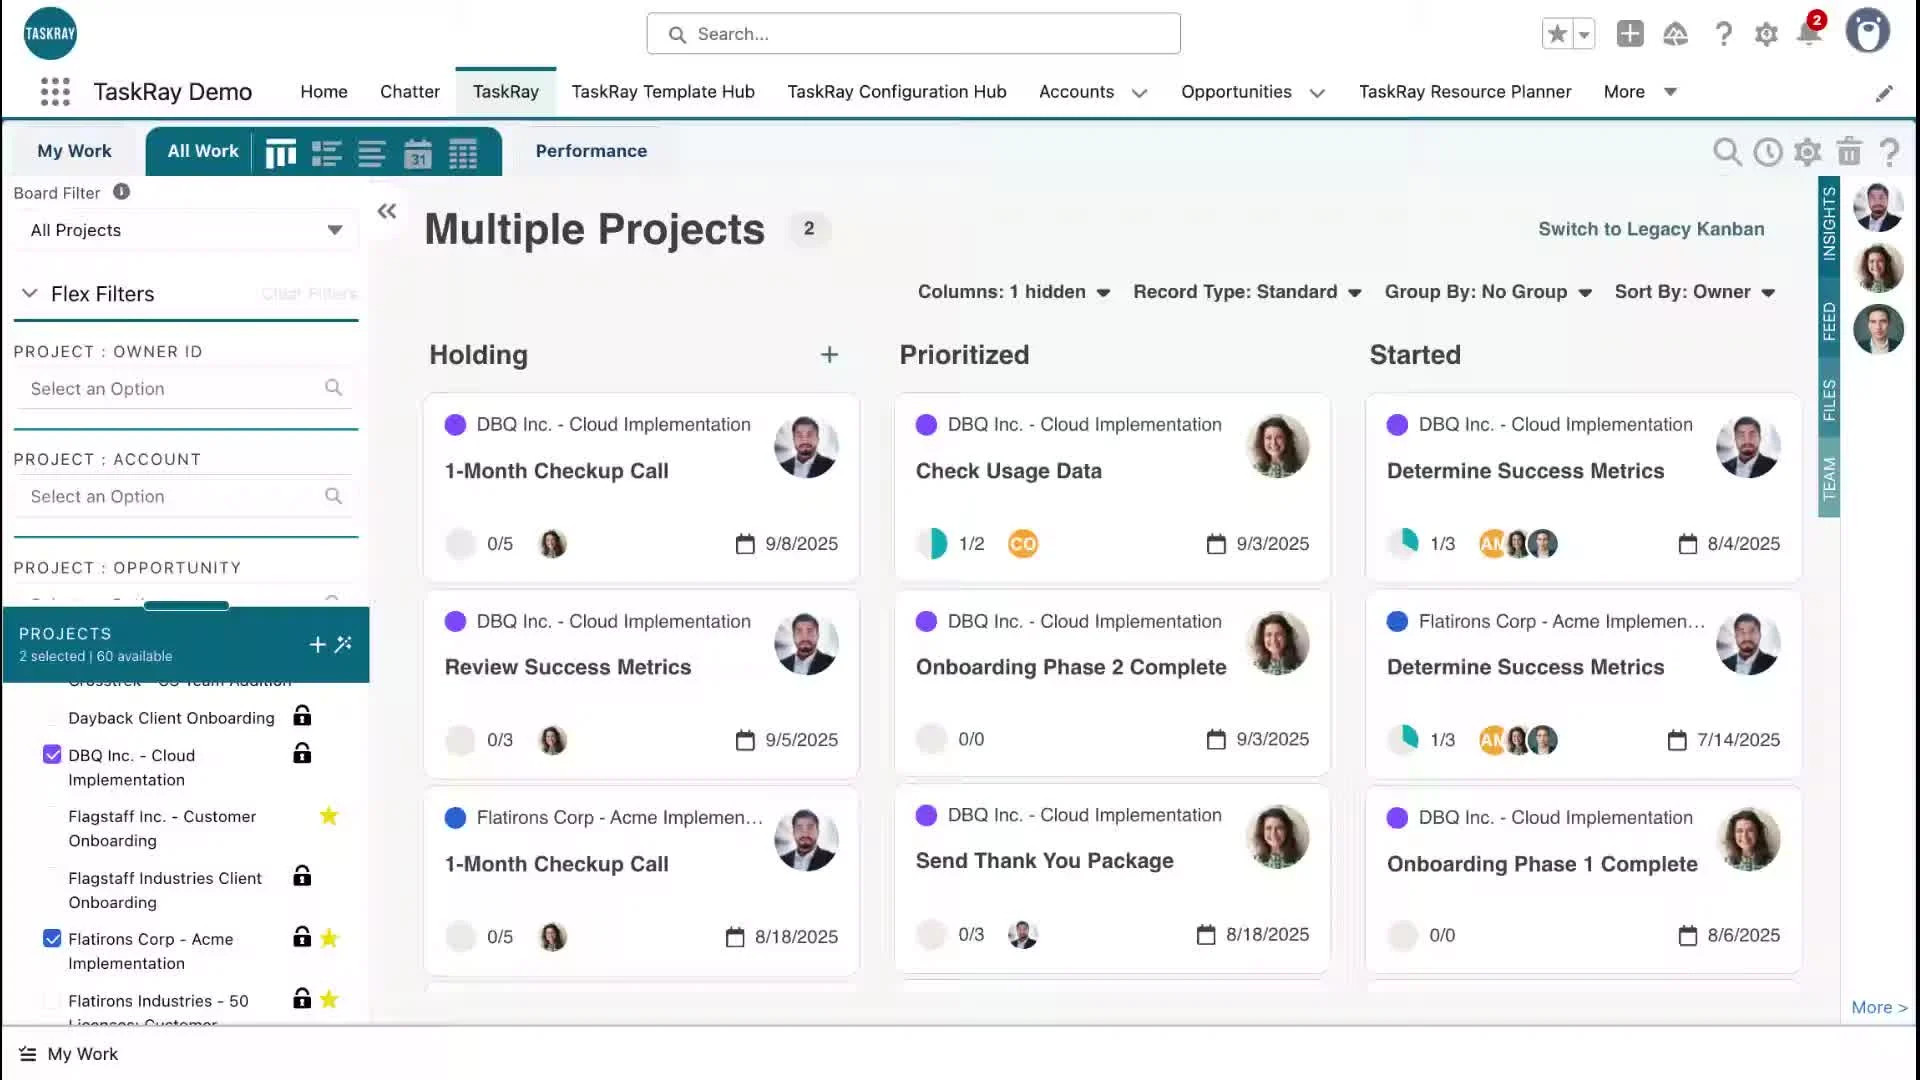The width and height of the screenshot is (1920, 1080).
Task: Open the Insights side panel
Action: [1829, 223]
